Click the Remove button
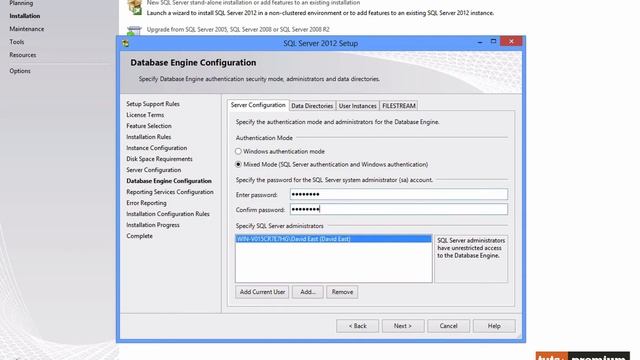This screenshot has width=640, height=360. (342, 292)
